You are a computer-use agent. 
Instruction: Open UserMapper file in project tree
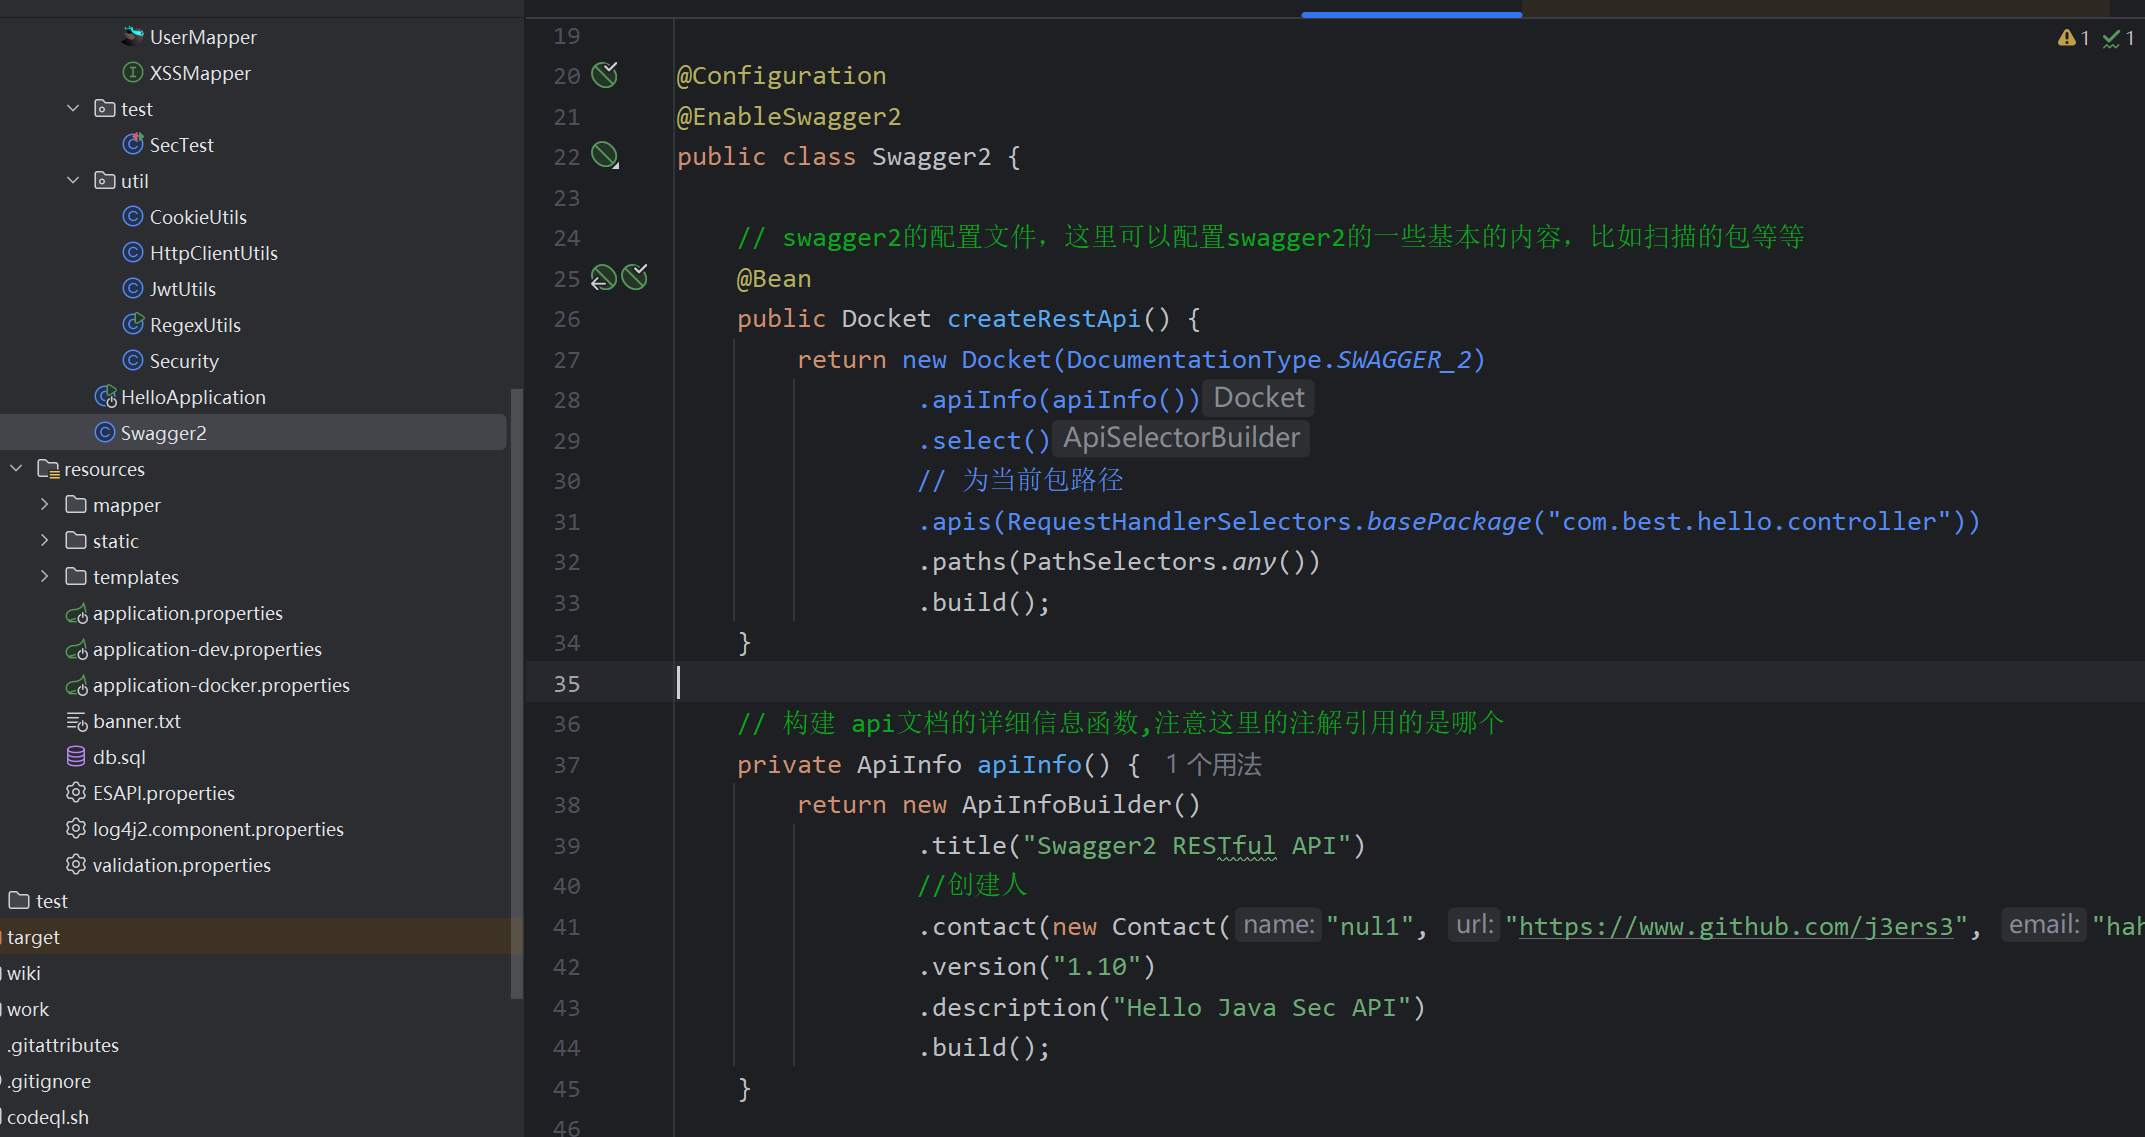click(x=203, y=37)
